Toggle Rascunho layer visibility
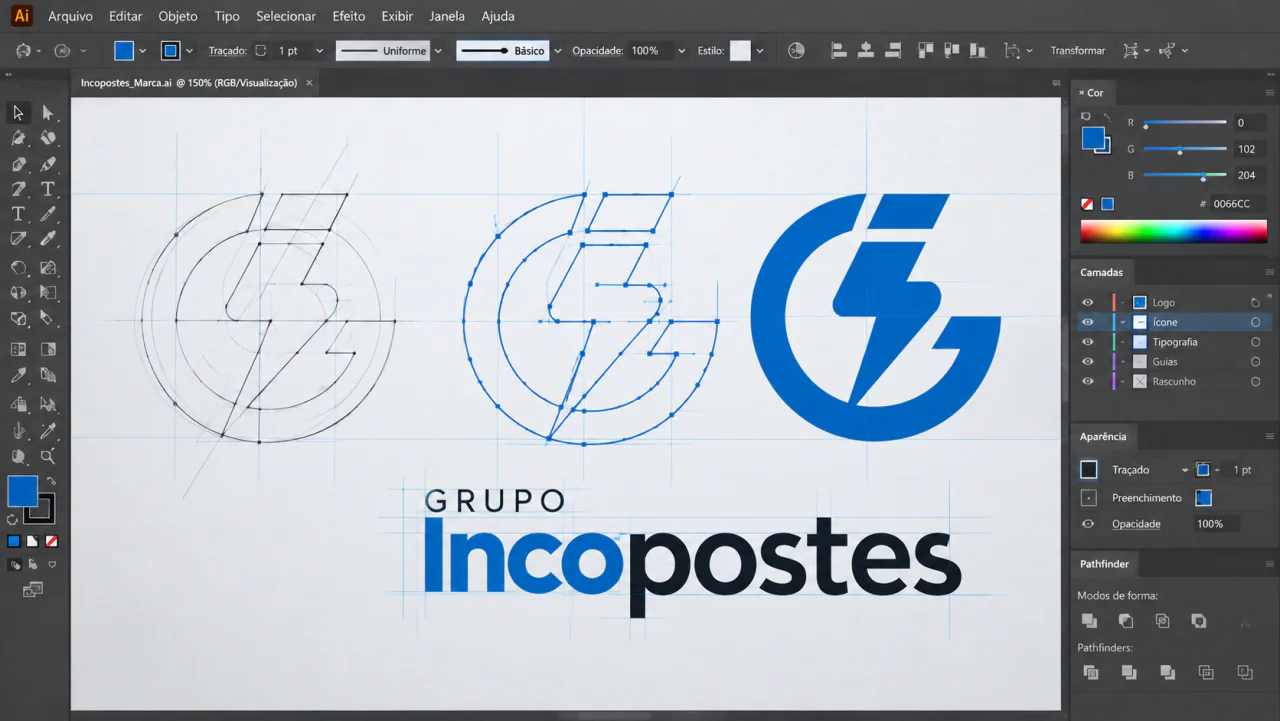The height and width of the screenshot is (721, 1280). pyautogui.click(x=1088, y=382)
